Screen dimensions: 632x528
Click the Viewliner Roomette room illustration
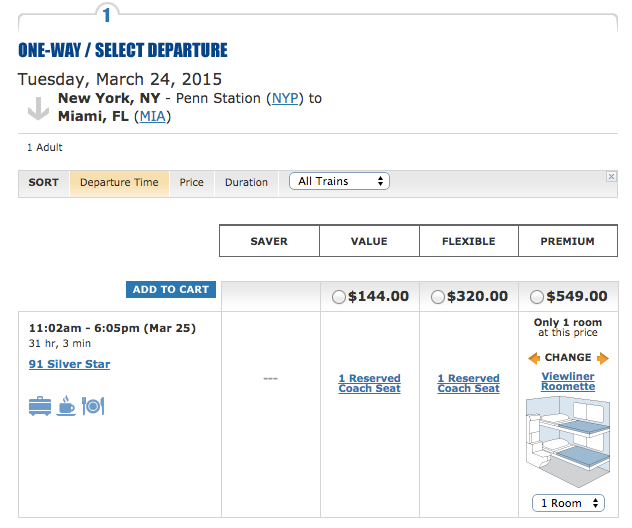[568, 441]
